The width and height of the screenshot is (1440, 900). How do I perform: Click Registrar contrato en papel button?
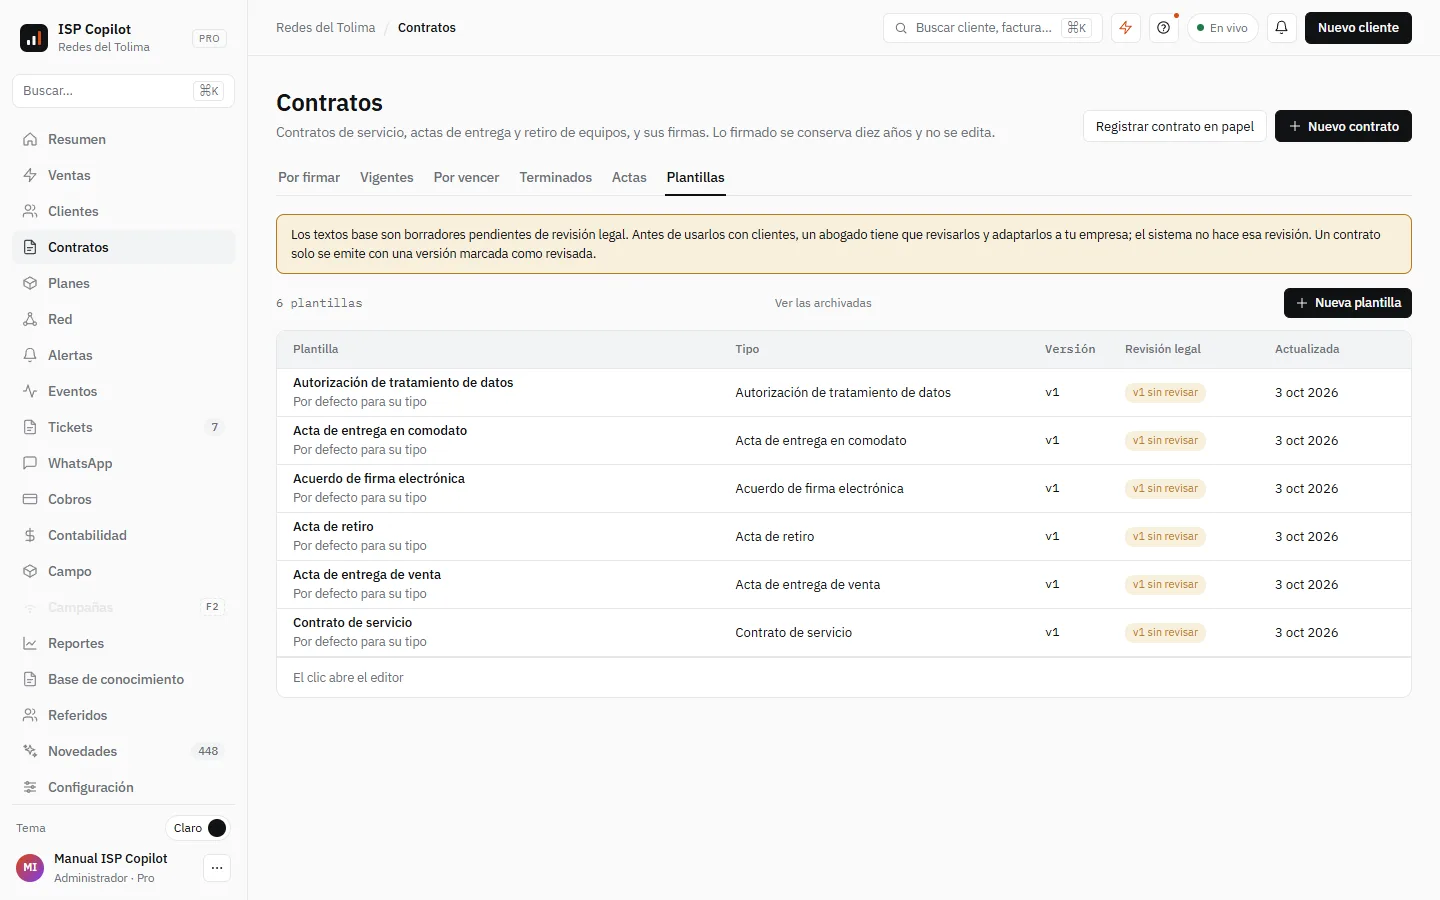click(1175, 126)
